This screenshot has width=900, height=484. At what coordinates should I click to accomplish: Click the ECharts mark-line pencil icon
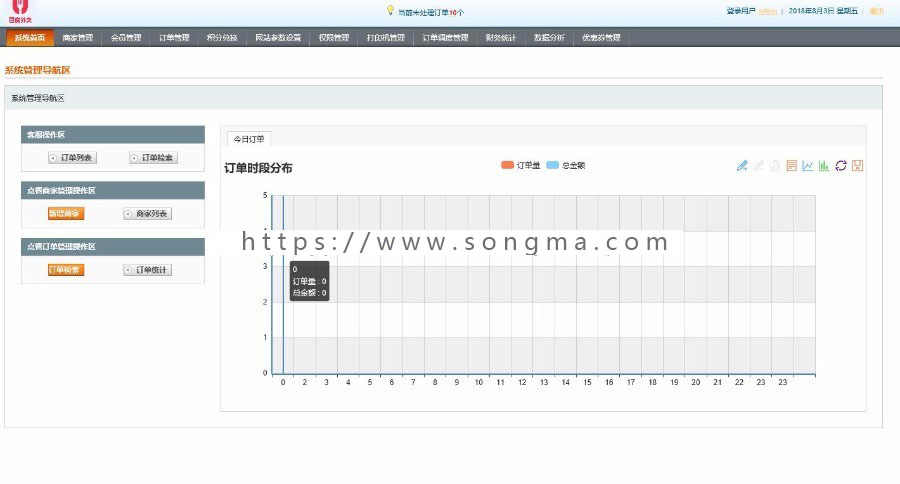[742, 166]
